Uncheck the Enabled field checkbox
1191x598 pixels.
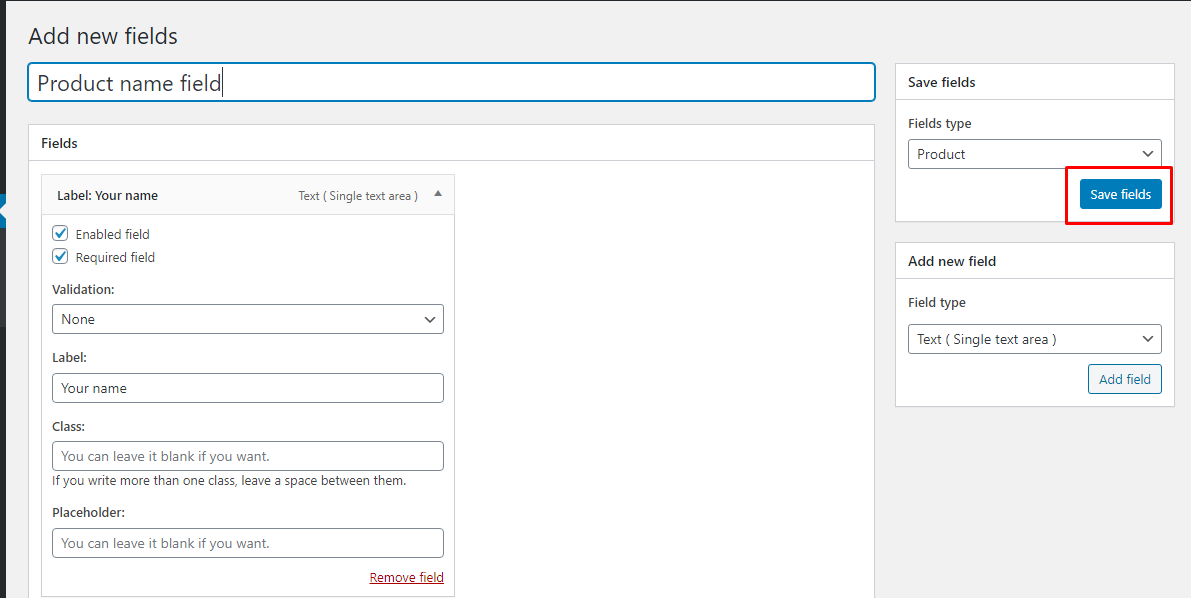point(60,234)
